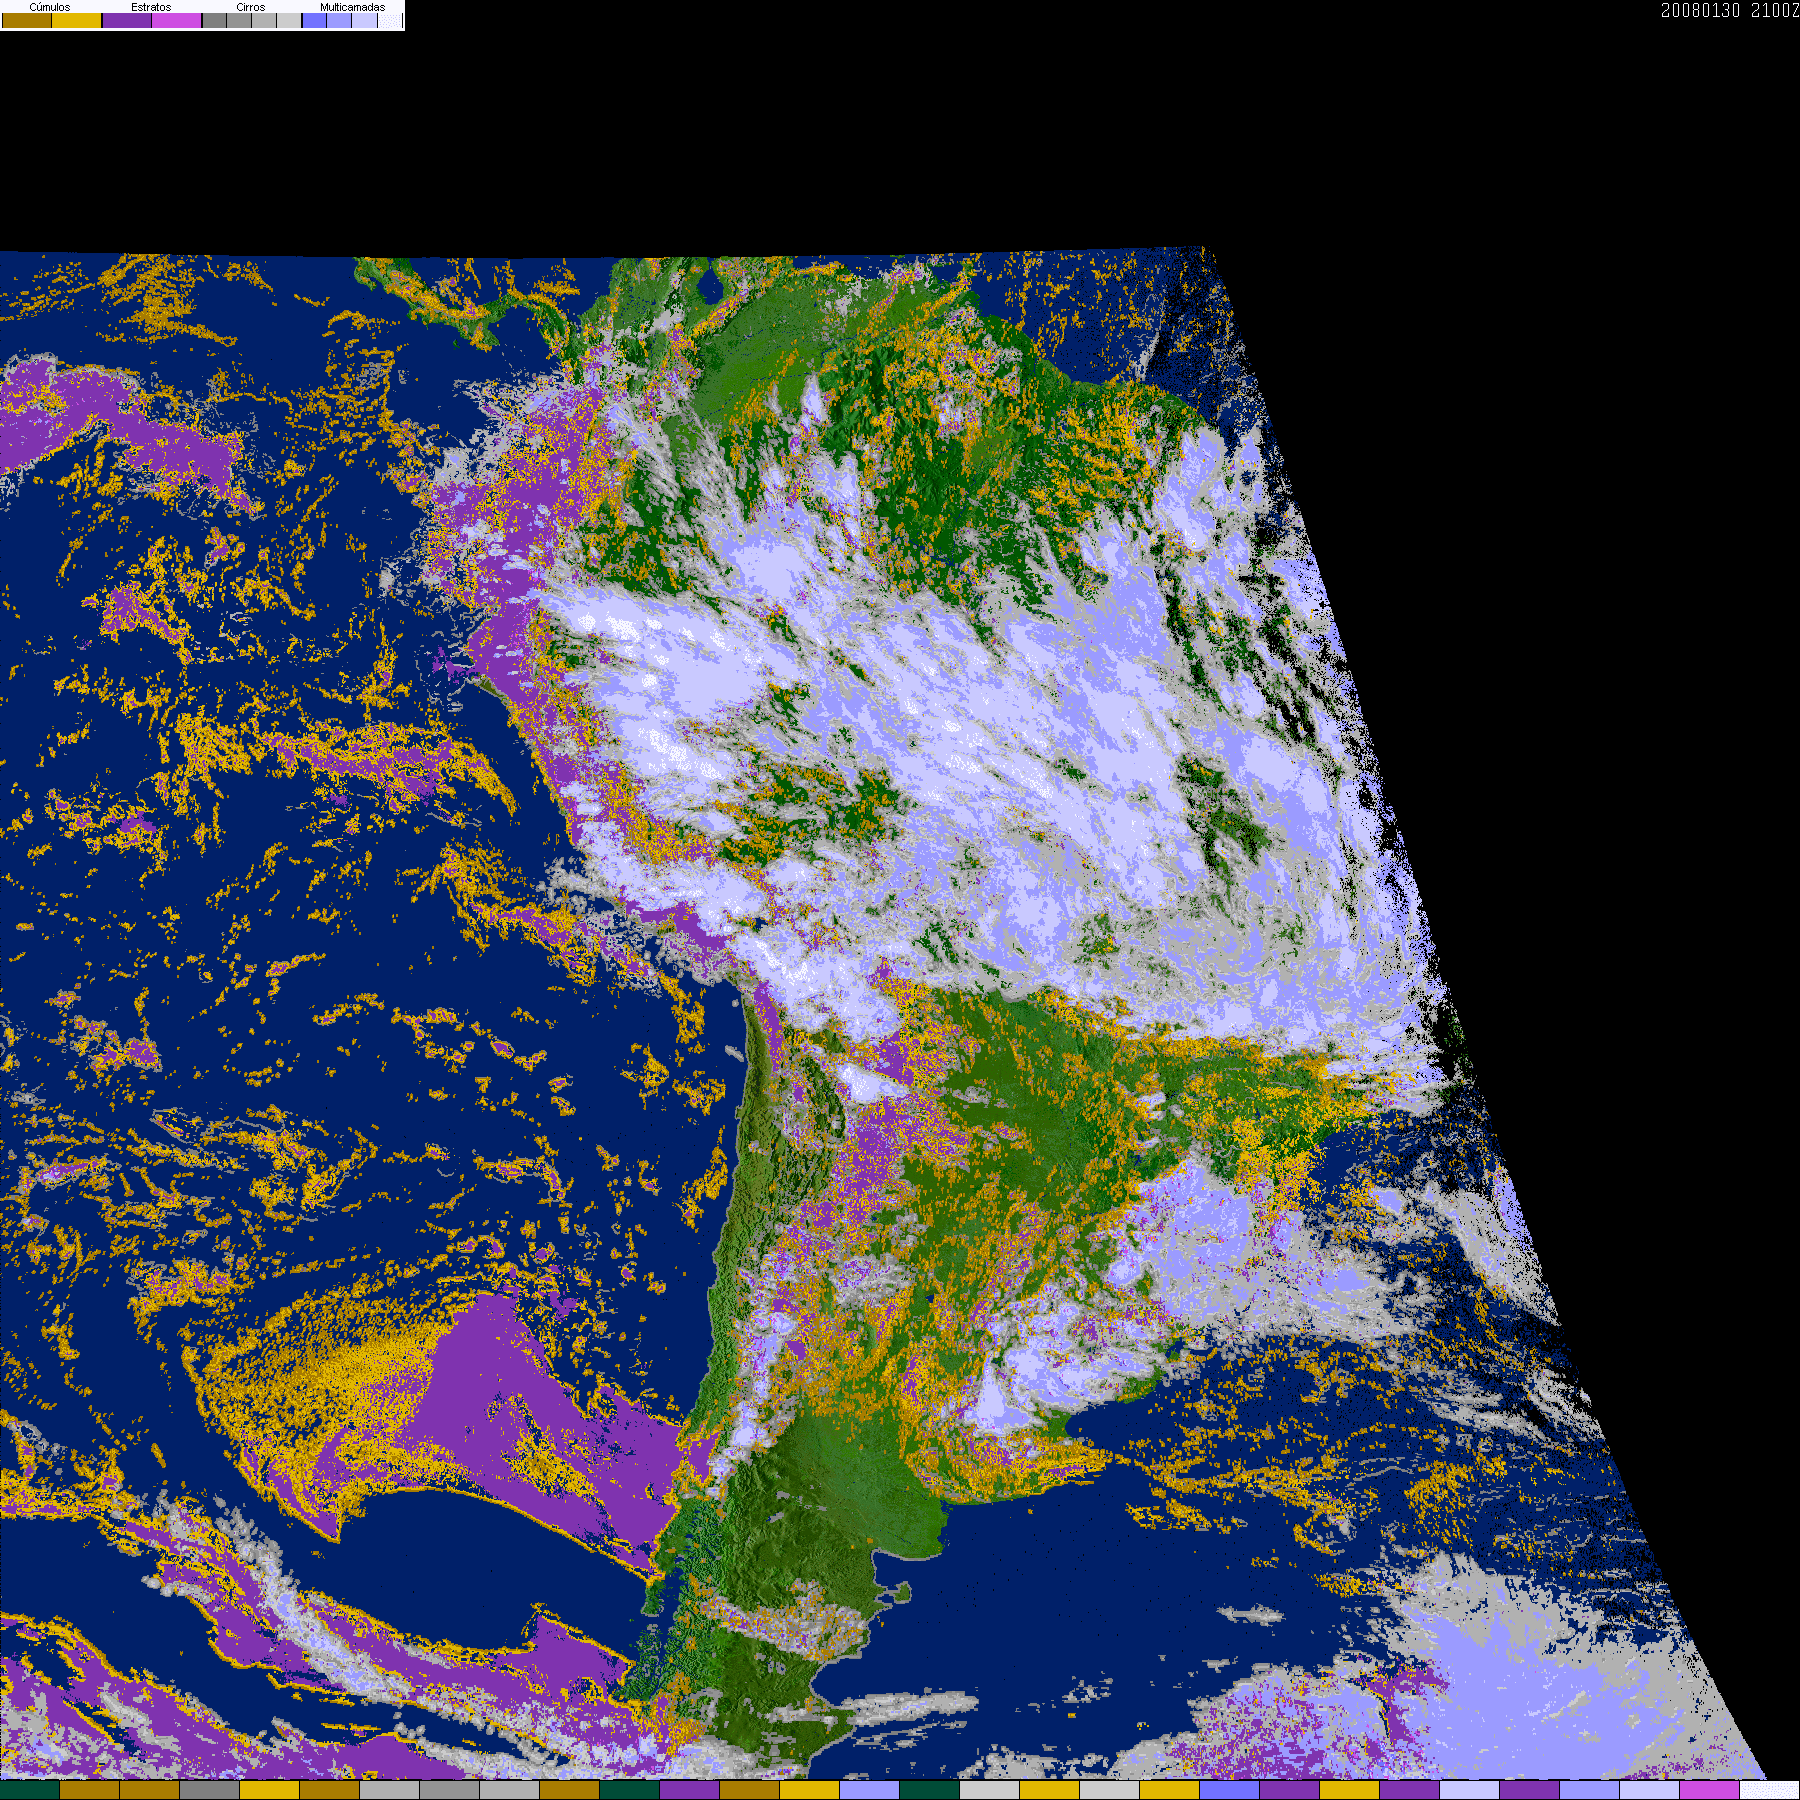Click the medium blue Multicamadas swatch
This screenshot has height=1800, width=1800.
(339, 21)
